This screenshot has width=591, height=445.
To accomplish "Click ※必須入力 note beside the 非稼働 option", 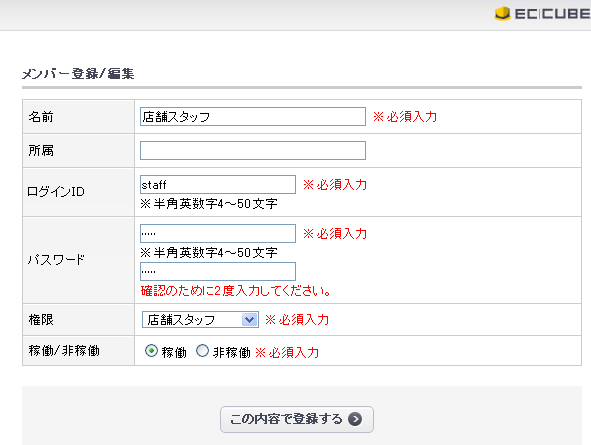I will 287,353.
